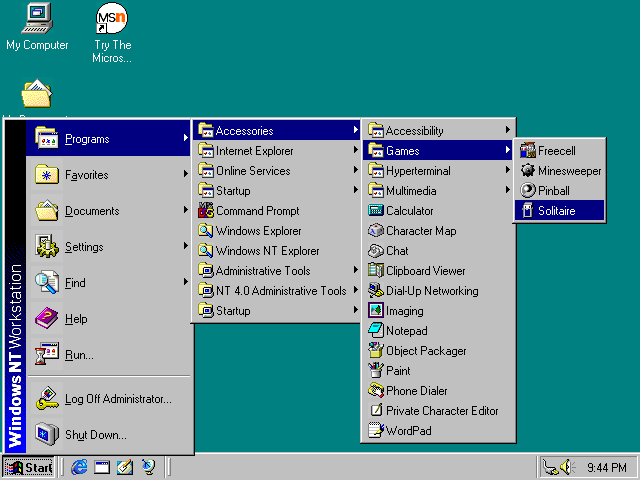The image size is (640, 480).
Task: Select Programs in the Start menu
Action: (x=109, y=139)
